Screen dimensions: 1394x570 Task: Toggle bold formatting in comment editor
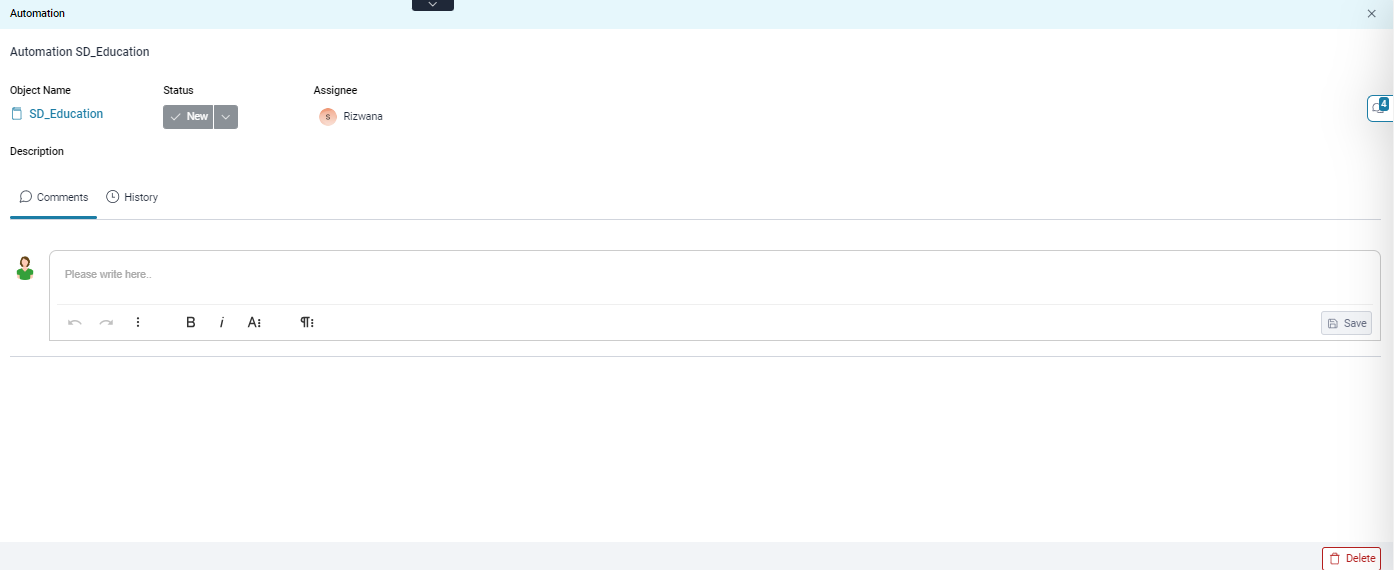(191, 323)
